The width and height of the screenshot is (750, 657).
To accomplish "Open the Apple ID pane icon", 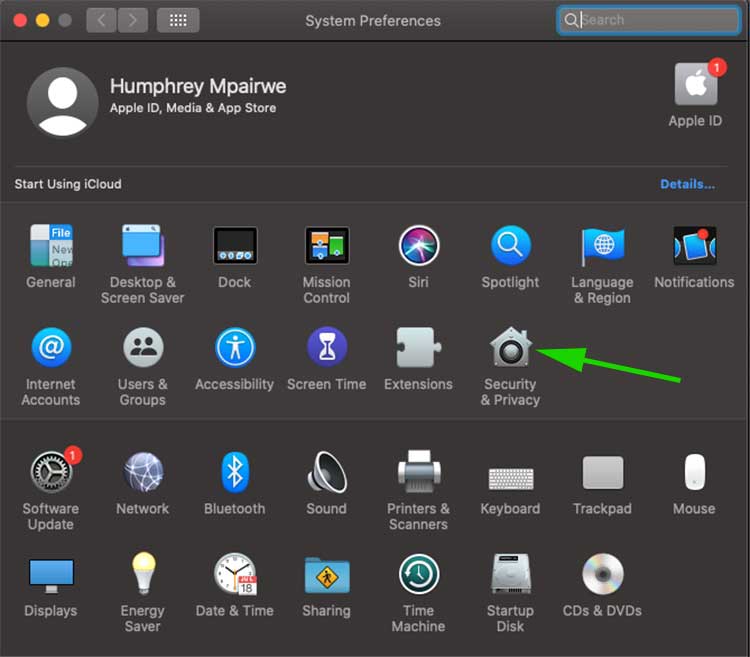I will coord(695,84).
